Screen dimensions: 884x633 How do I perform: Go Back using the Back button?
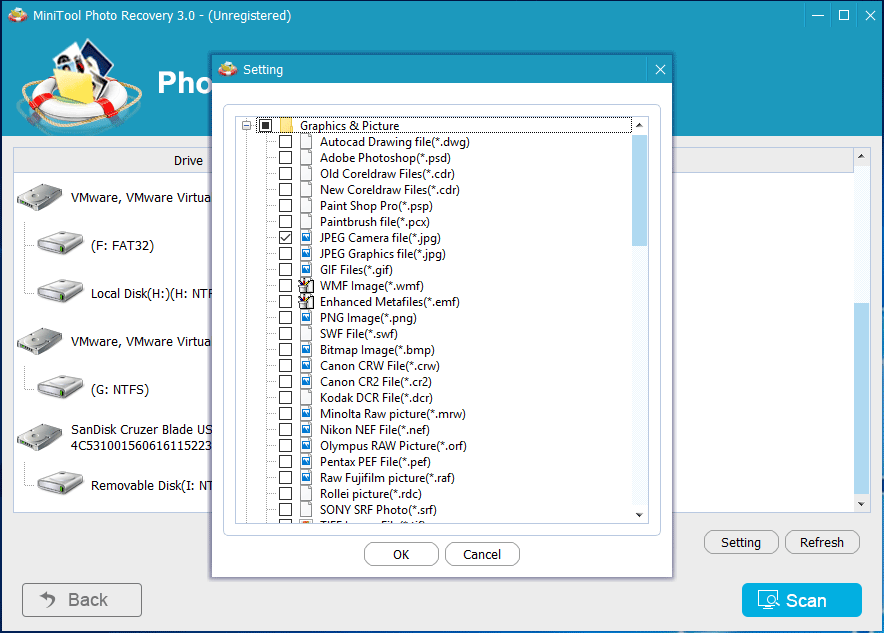pos(82,600)
